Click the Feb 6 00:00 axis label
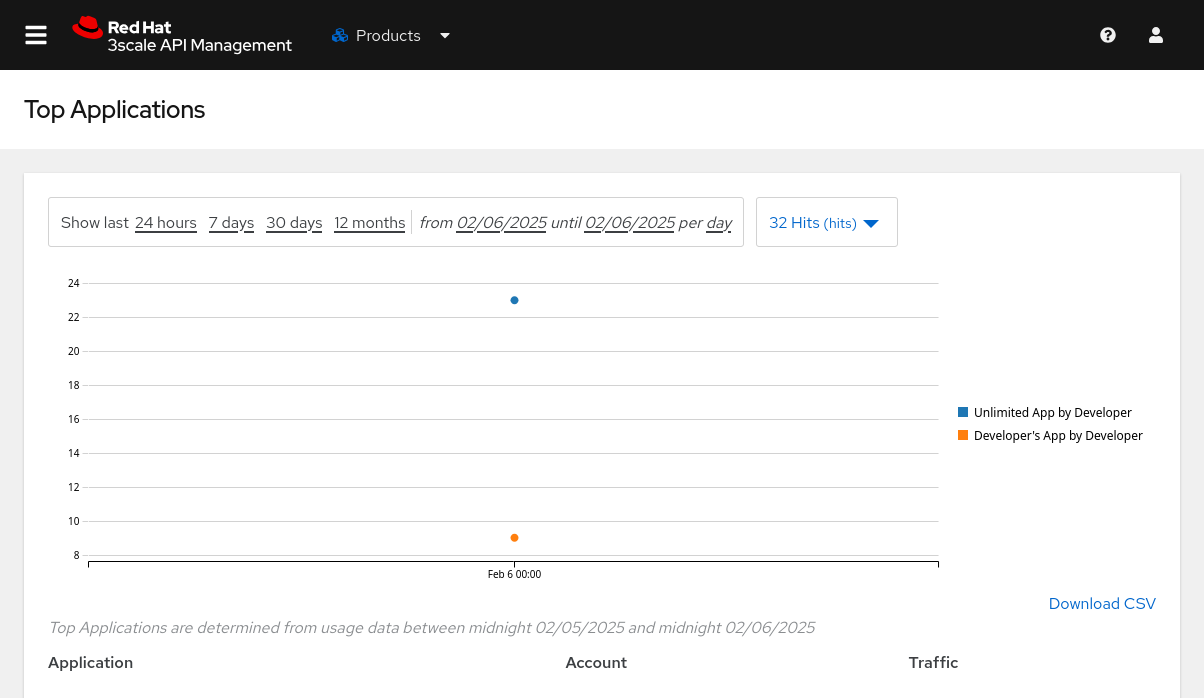The width and height of the screenshot is (1204, 698). pyautogui.click(x=515, y=574)
